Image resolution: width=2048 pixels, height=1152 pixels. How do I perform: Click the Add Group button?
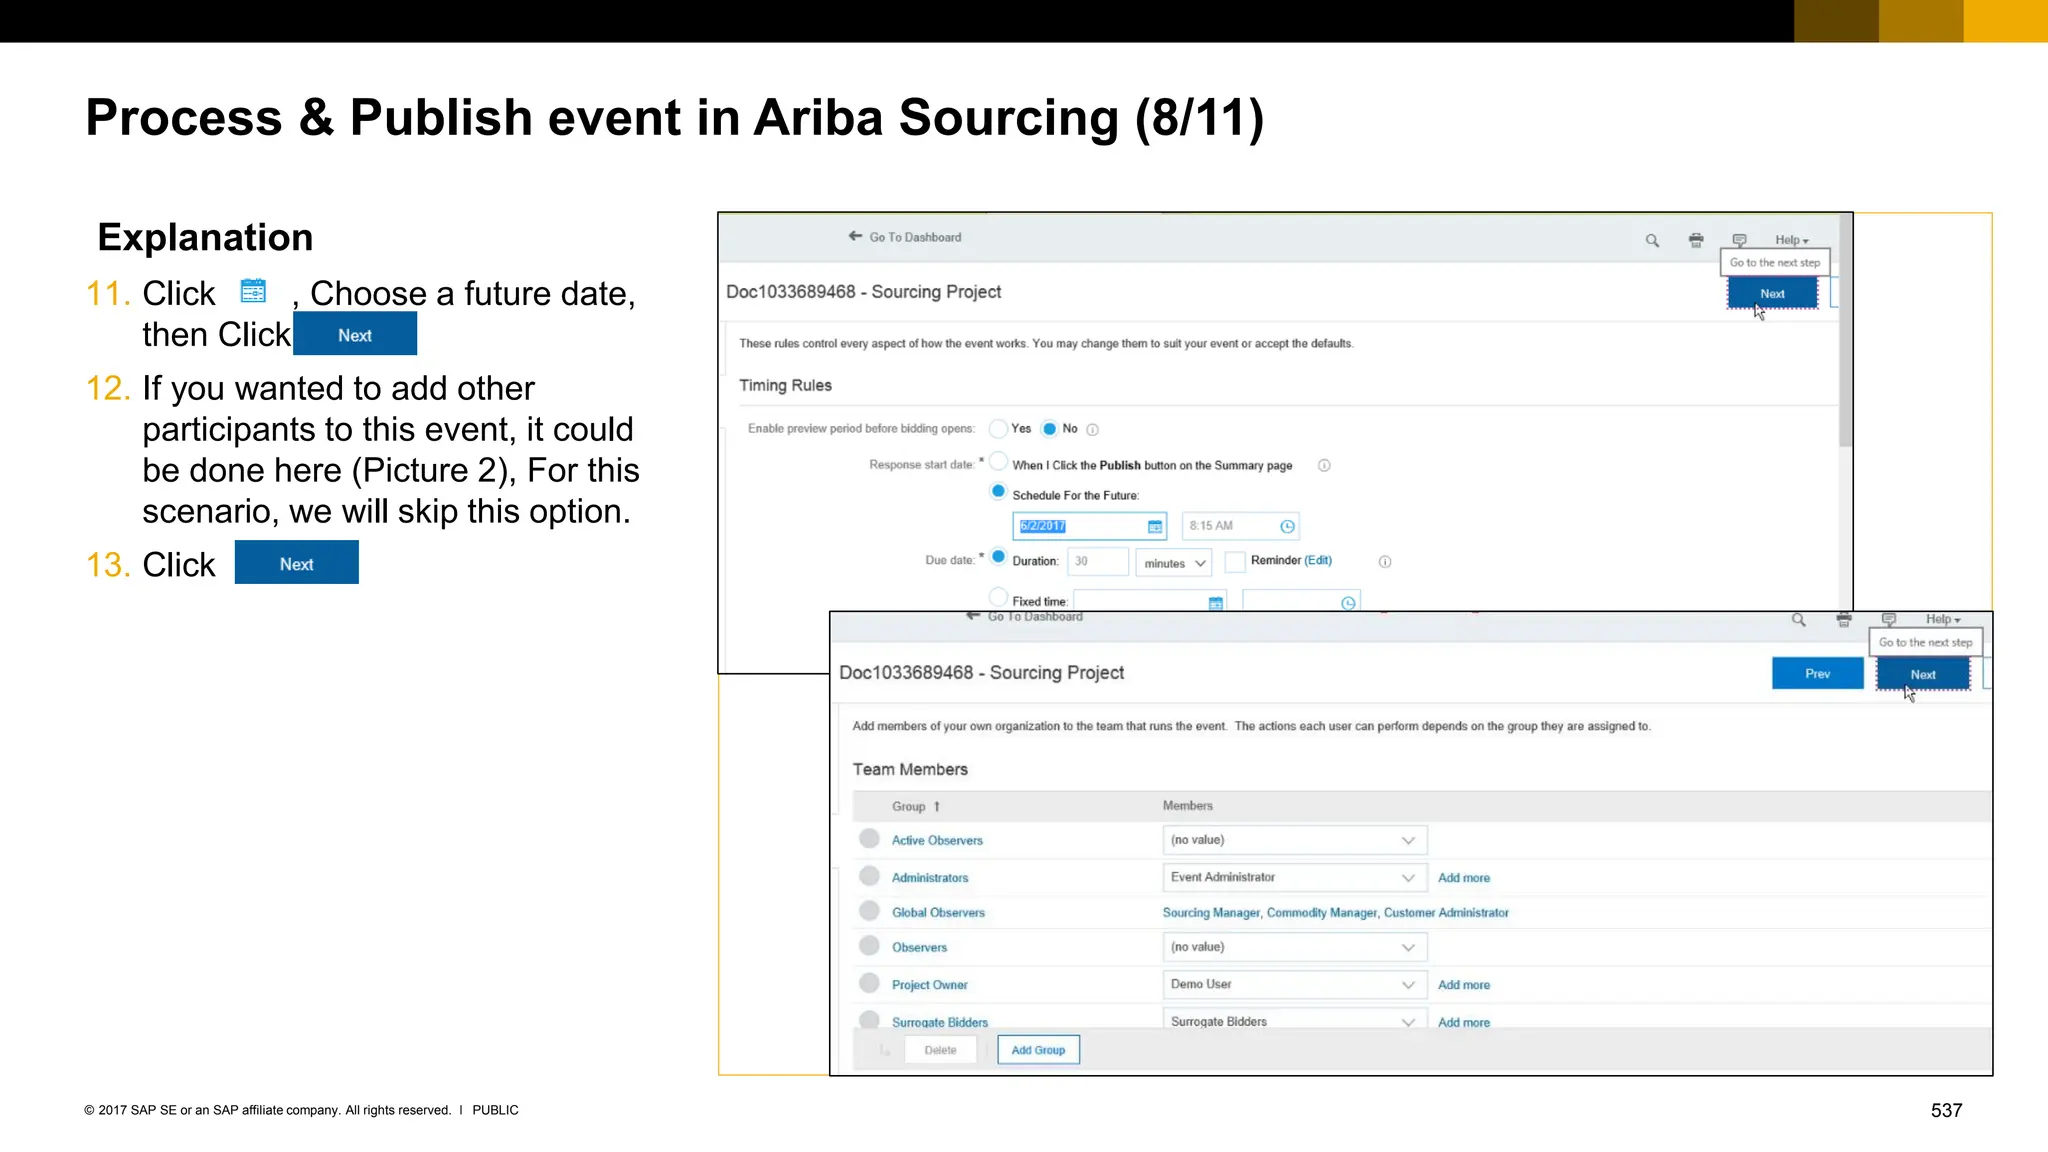tap(1038, 1050)
